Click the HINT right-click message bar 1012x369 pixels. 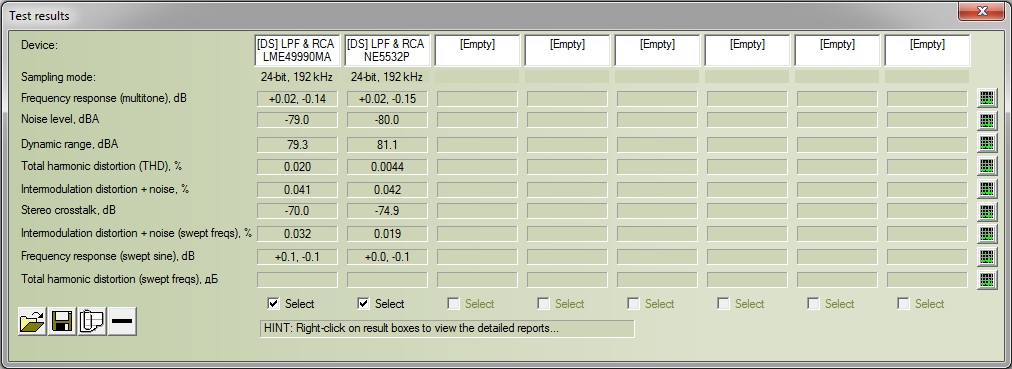pos(447,328)
